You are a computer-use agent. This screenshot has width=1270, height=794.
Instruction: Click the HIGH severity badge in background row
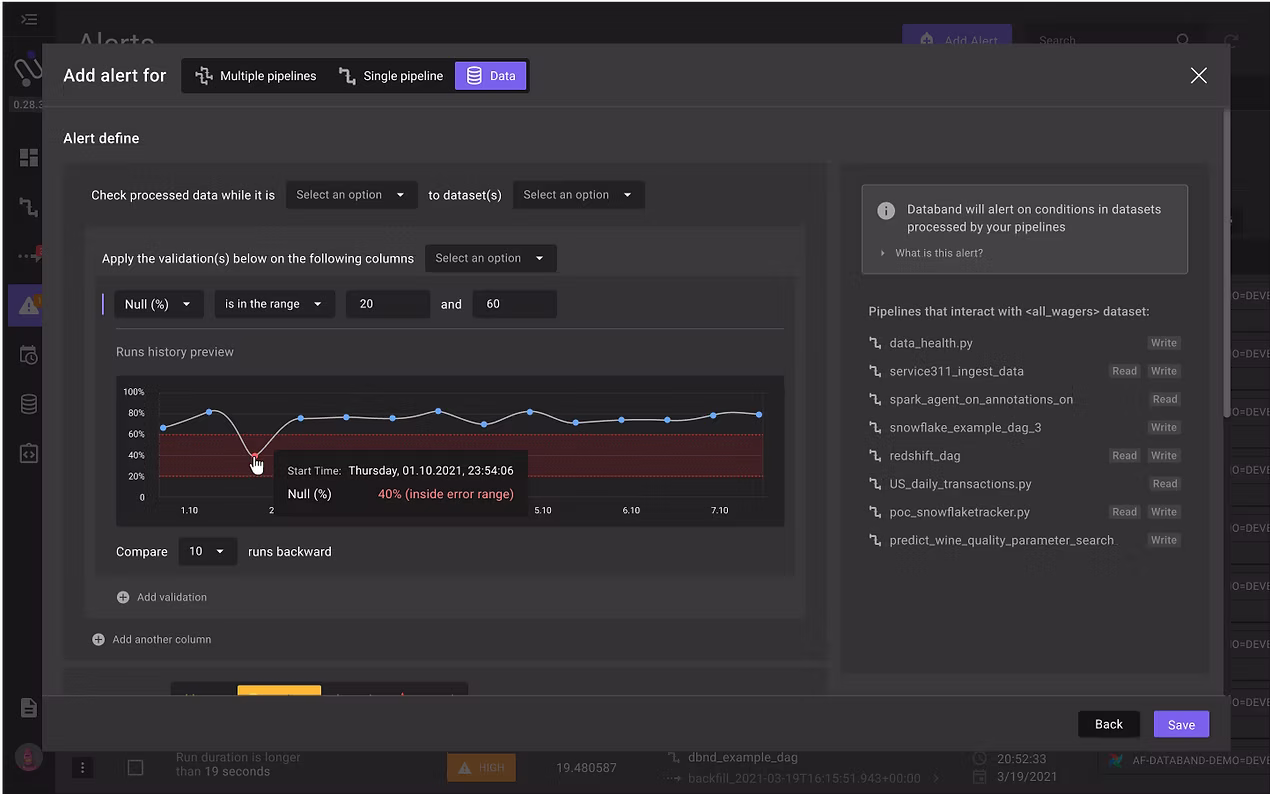[481, 767]
